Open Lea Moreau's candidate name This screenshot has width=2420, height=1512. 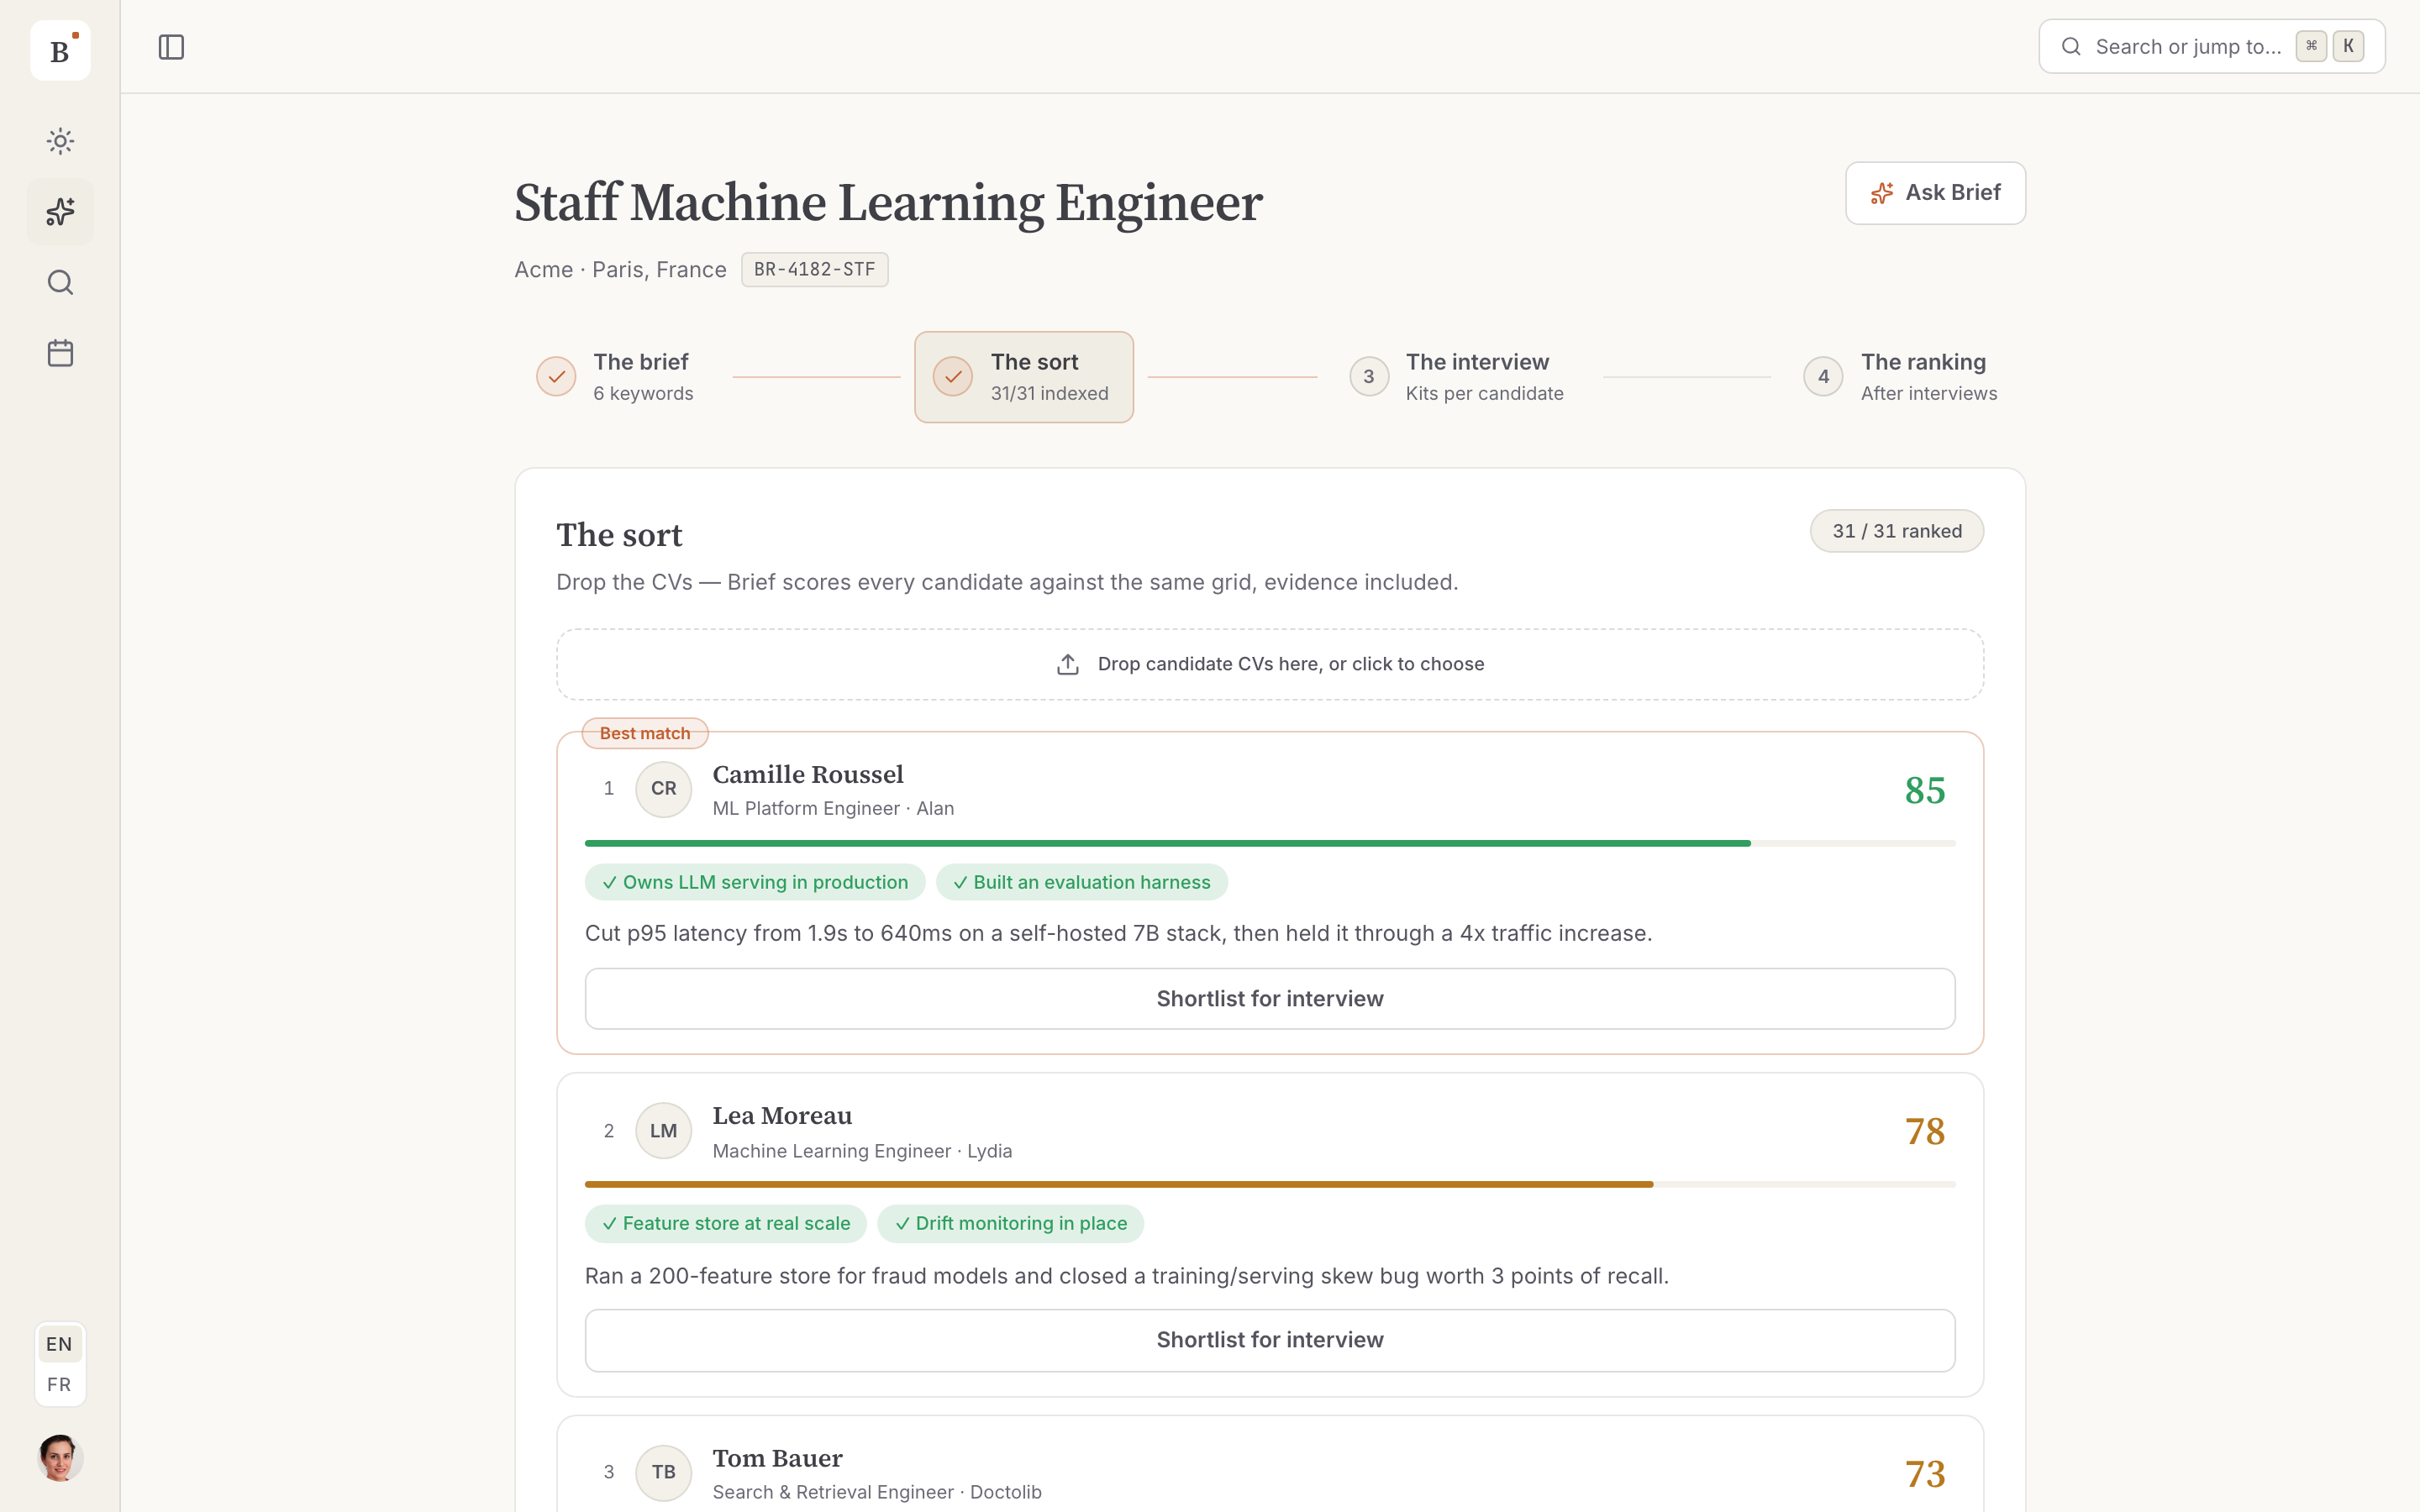[x=782, y=1116]
